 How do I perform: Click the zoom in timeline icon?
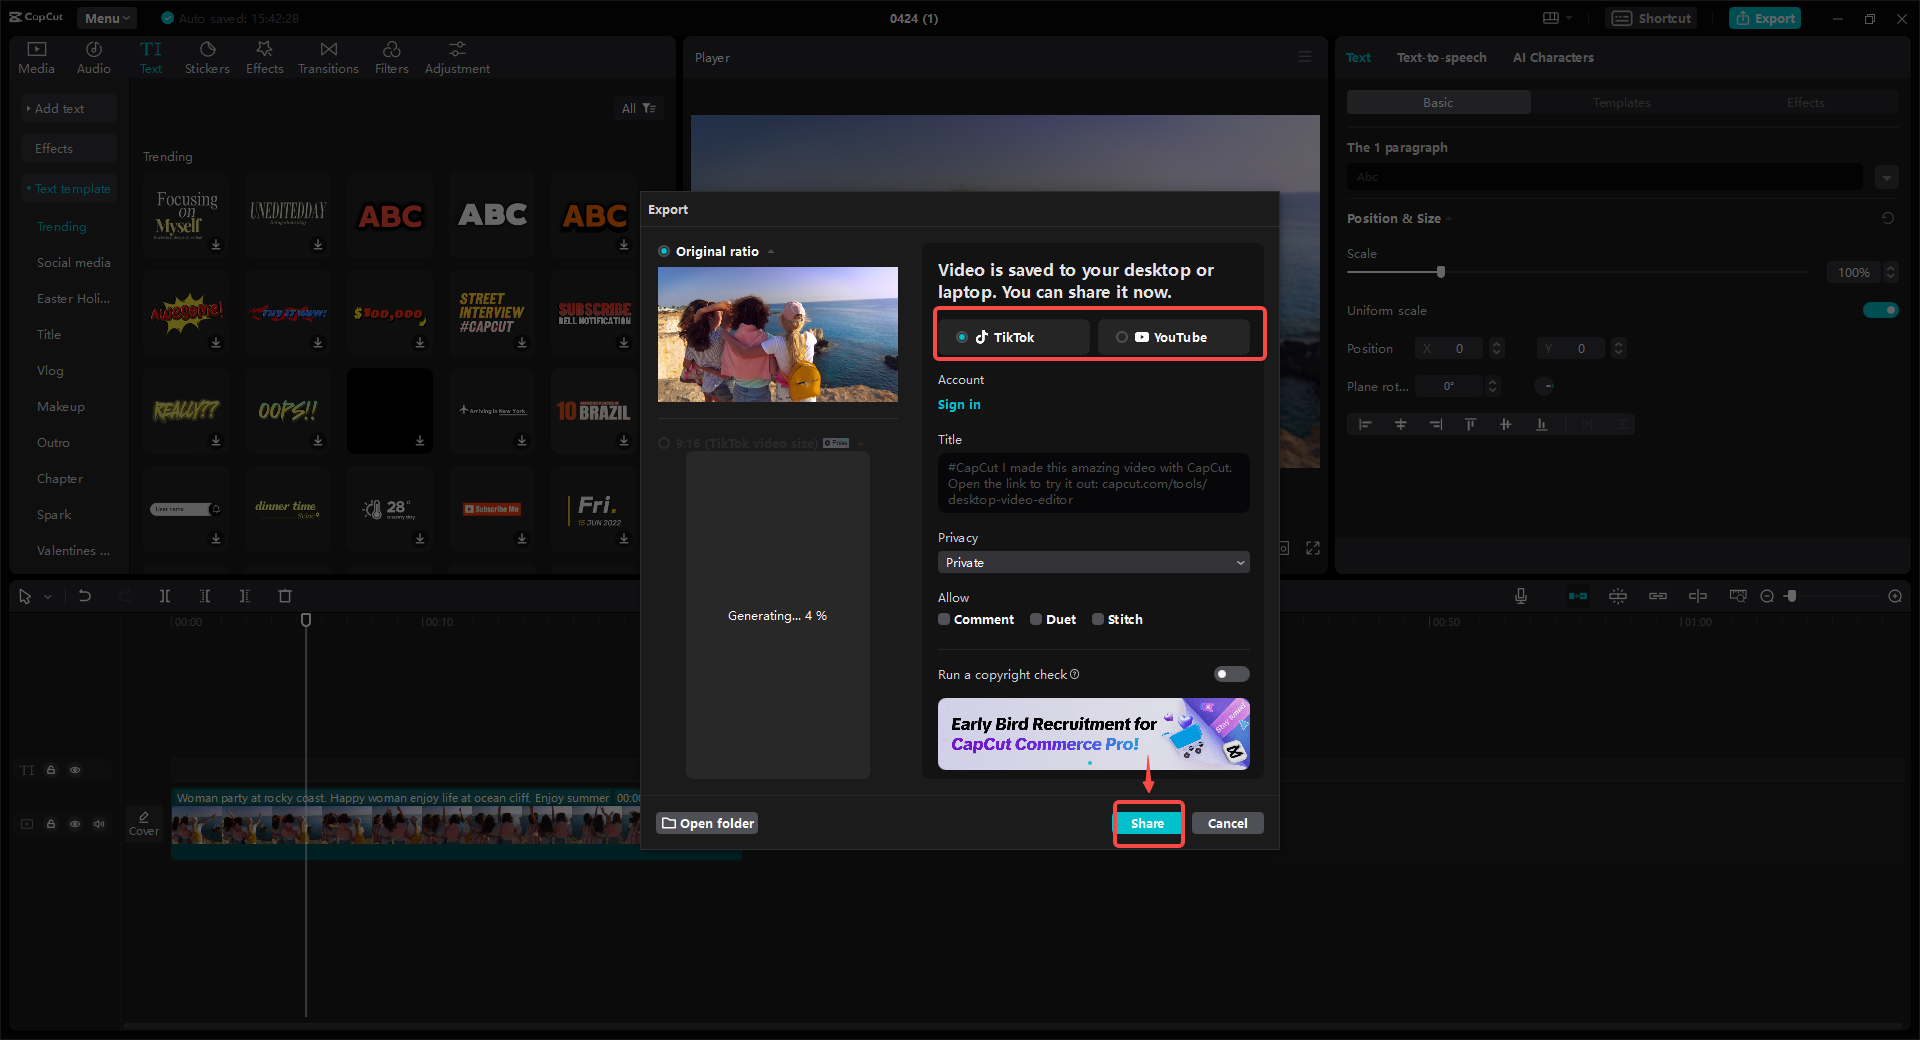pyautogui.click(x=1895, y=596)
